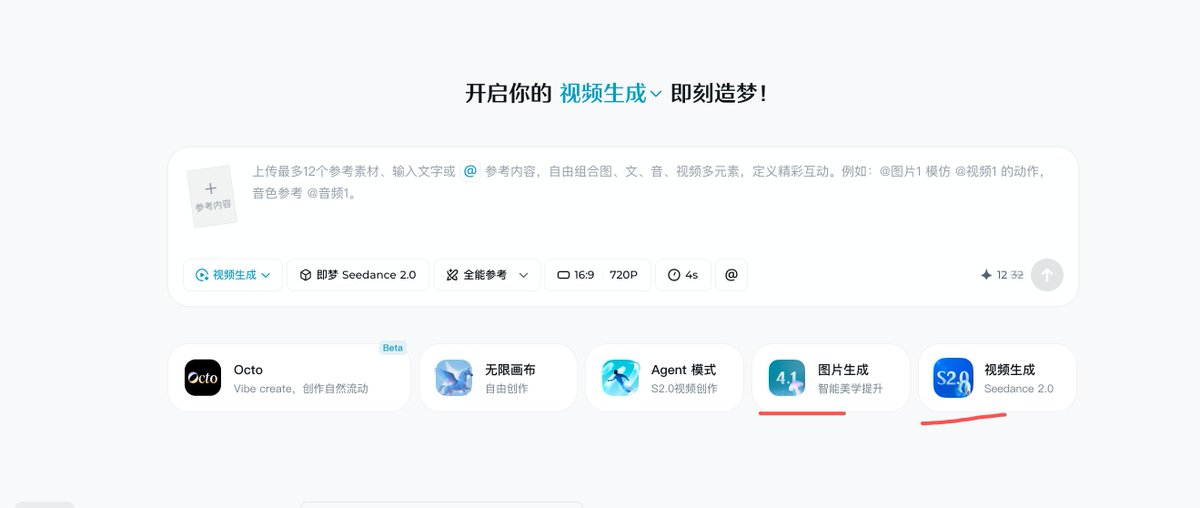Click the cube icon beside 即梦
This screenshot has height=508, width=1200.
305,275
